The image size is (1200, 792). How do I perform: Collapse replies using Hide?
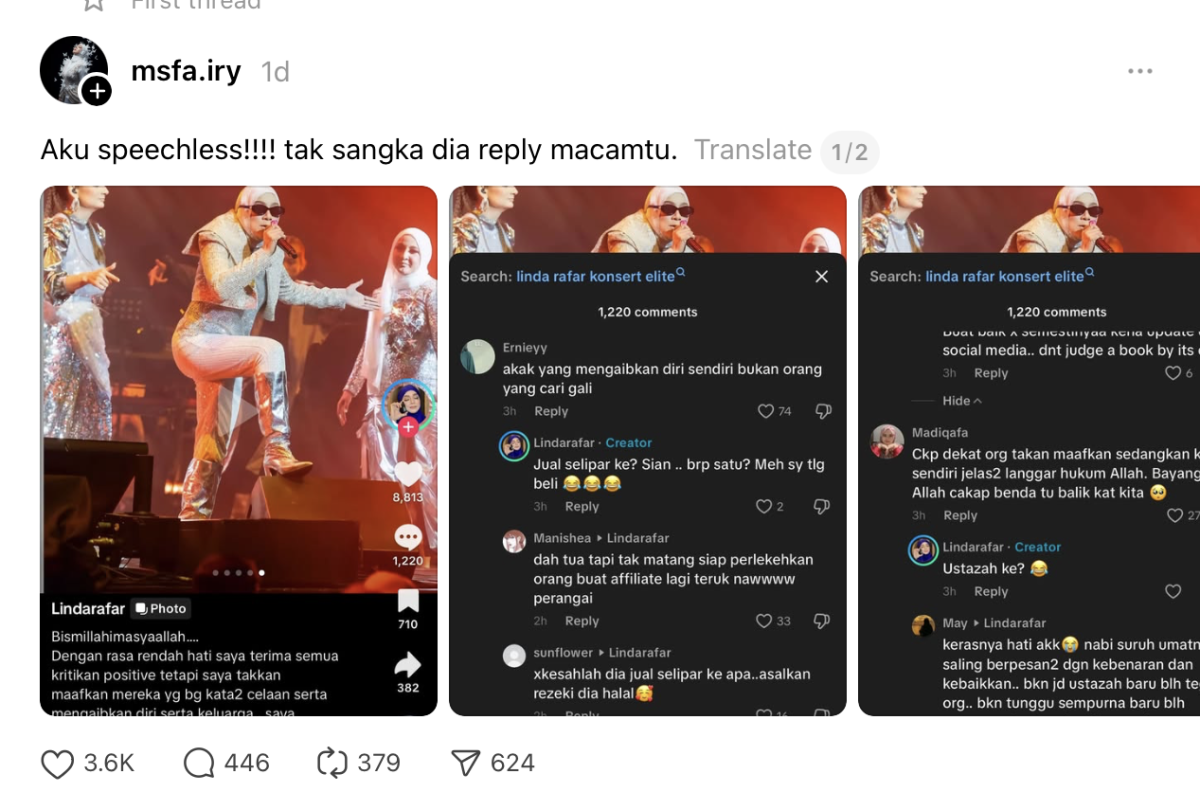(x=962, y=401)
